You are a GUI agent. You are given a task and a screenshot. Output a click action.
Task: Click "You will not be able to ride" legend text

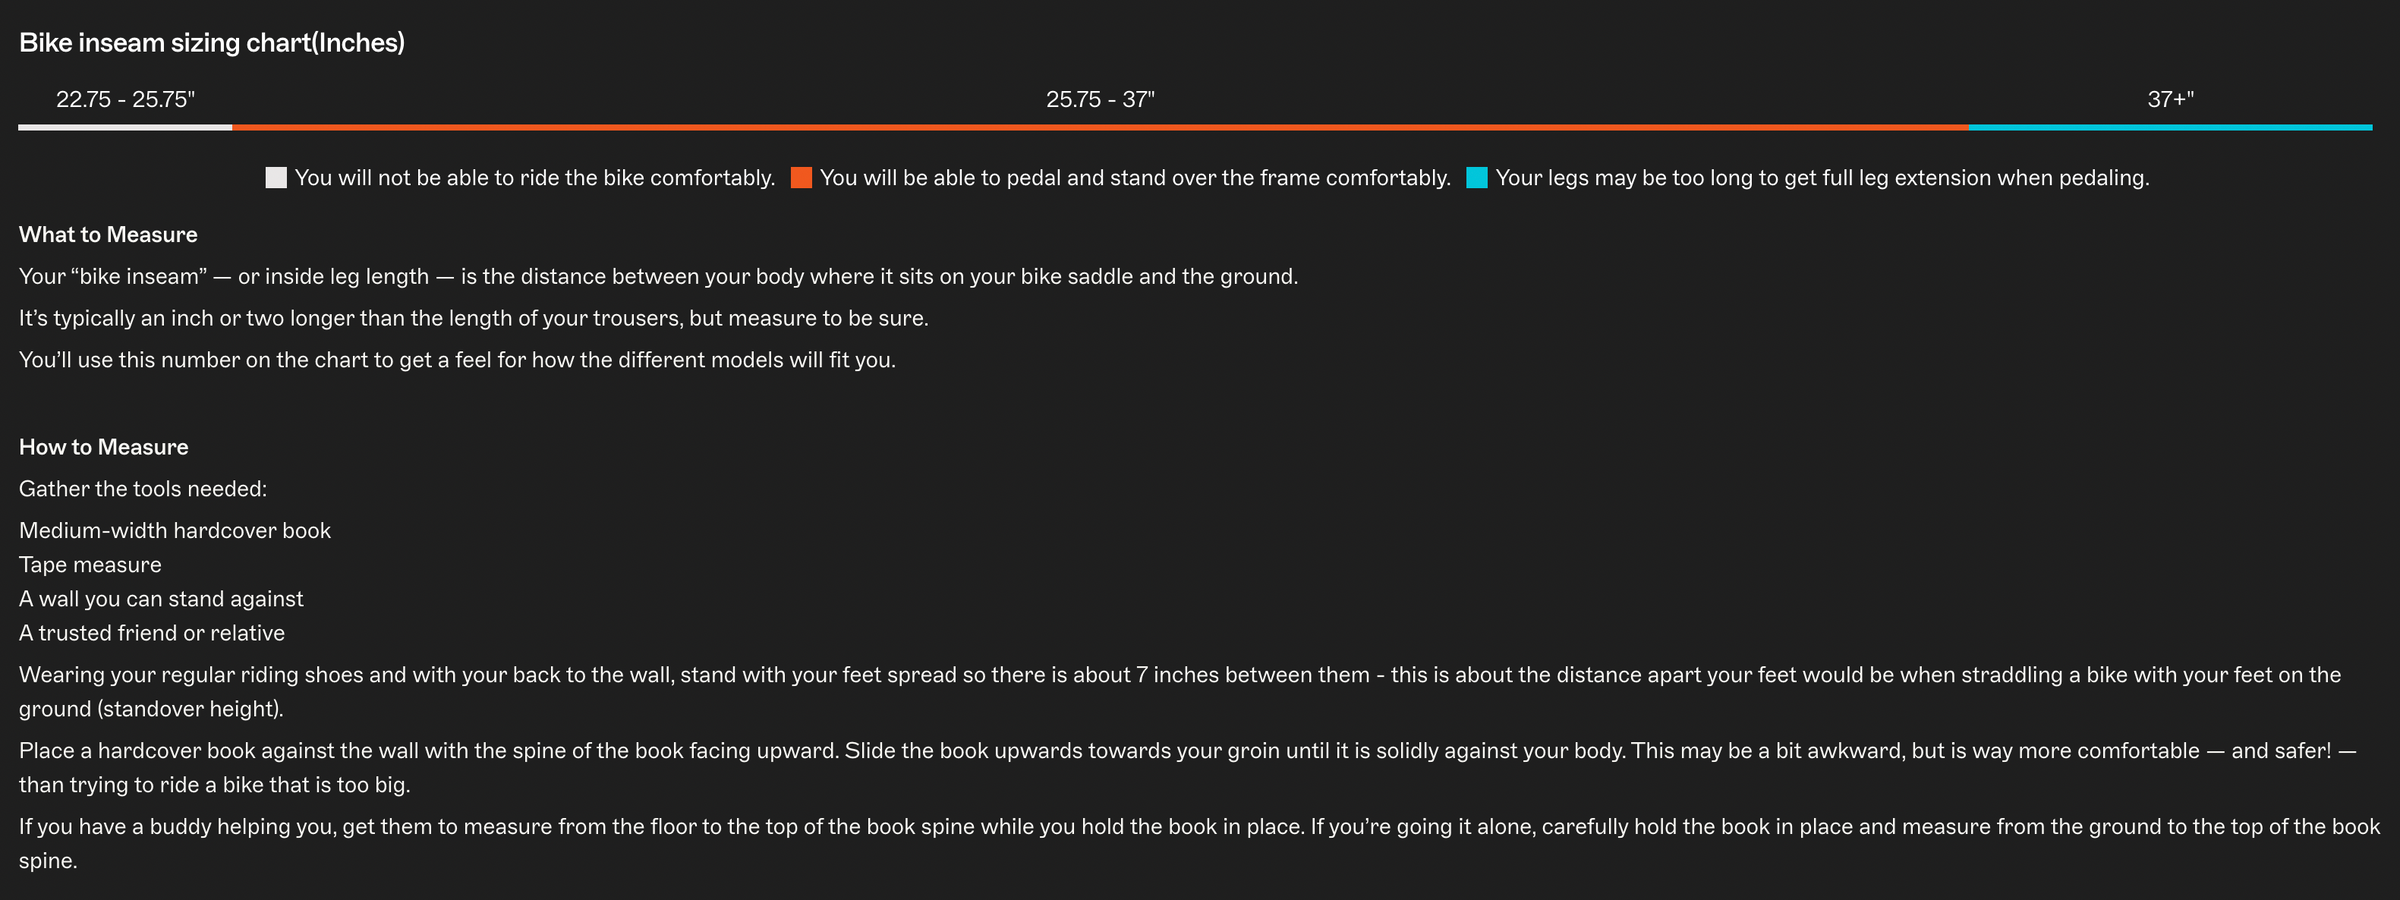click(535, 178)
